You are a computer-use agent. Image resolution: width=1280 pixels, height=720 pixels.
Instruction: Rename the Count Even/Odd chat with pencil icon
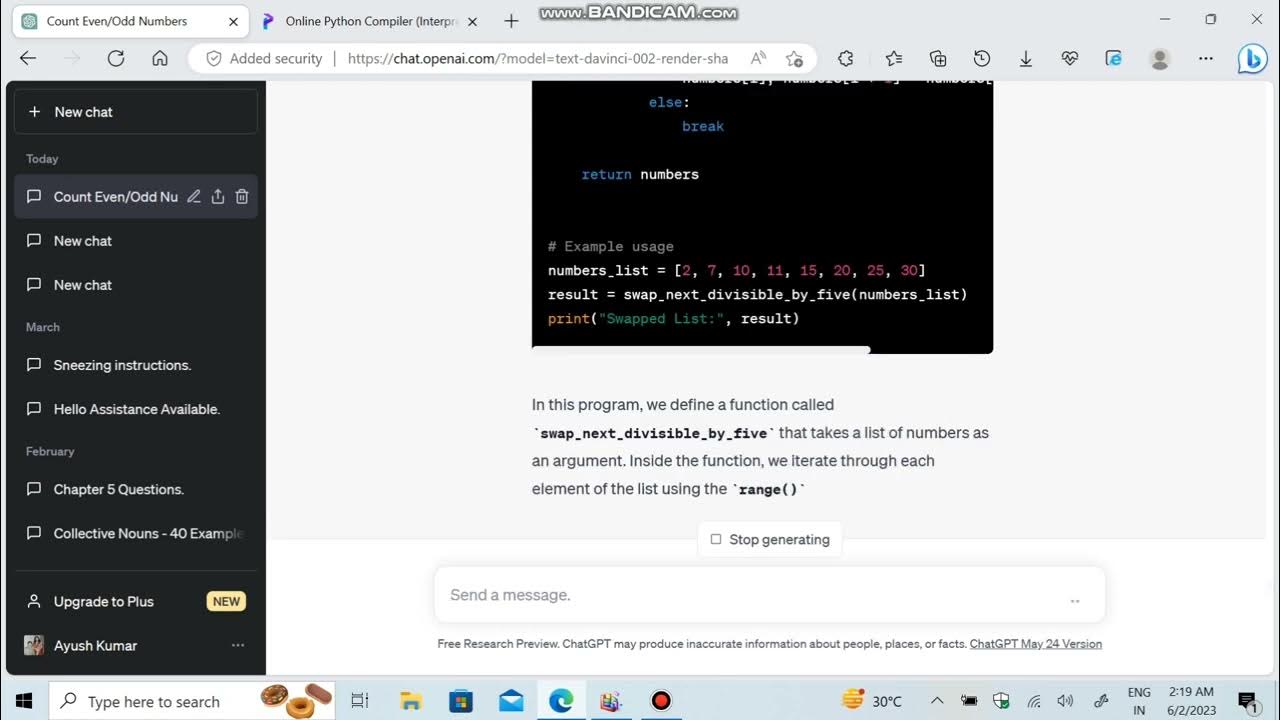[x=194, y=197]
